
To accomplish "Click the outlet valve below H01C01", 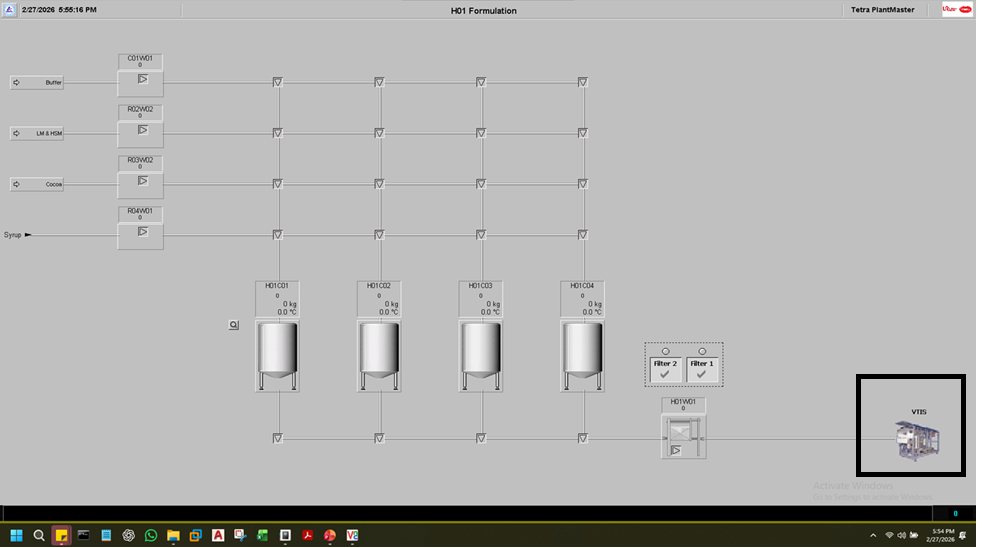I will [278, 438].
